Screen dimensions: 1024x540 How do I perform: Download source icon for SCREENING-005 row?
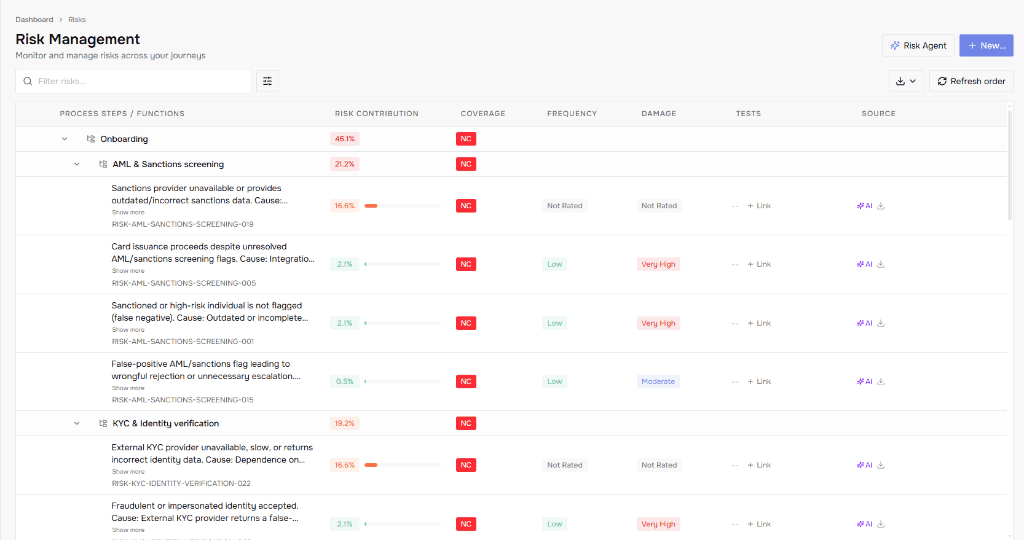pos(880,264)
